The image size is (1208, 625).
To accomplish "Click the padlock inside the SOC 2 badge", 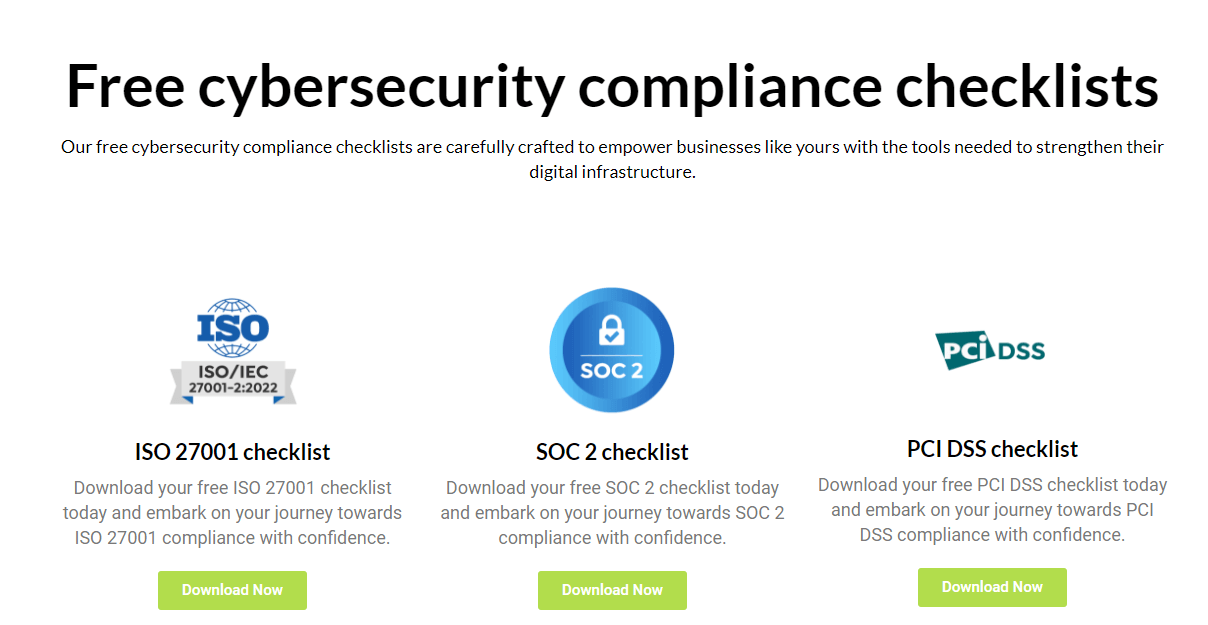I will (x=612, y=330).
